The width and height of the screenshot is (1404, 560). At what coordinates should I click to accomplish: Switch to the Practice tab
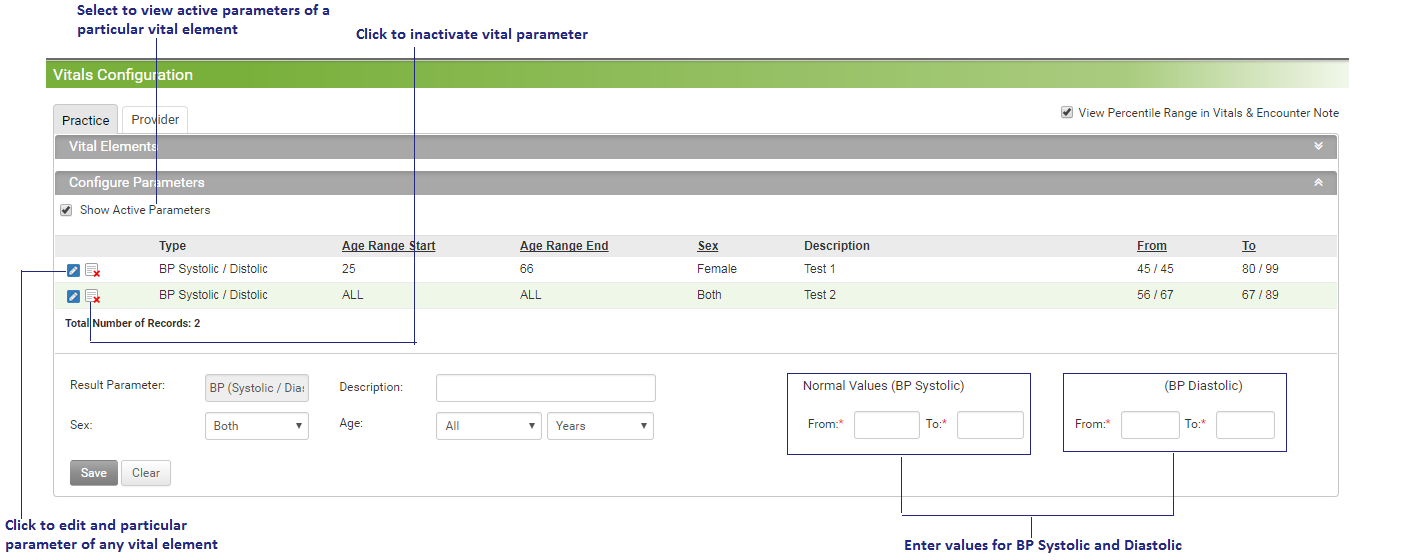coord(86,120)
